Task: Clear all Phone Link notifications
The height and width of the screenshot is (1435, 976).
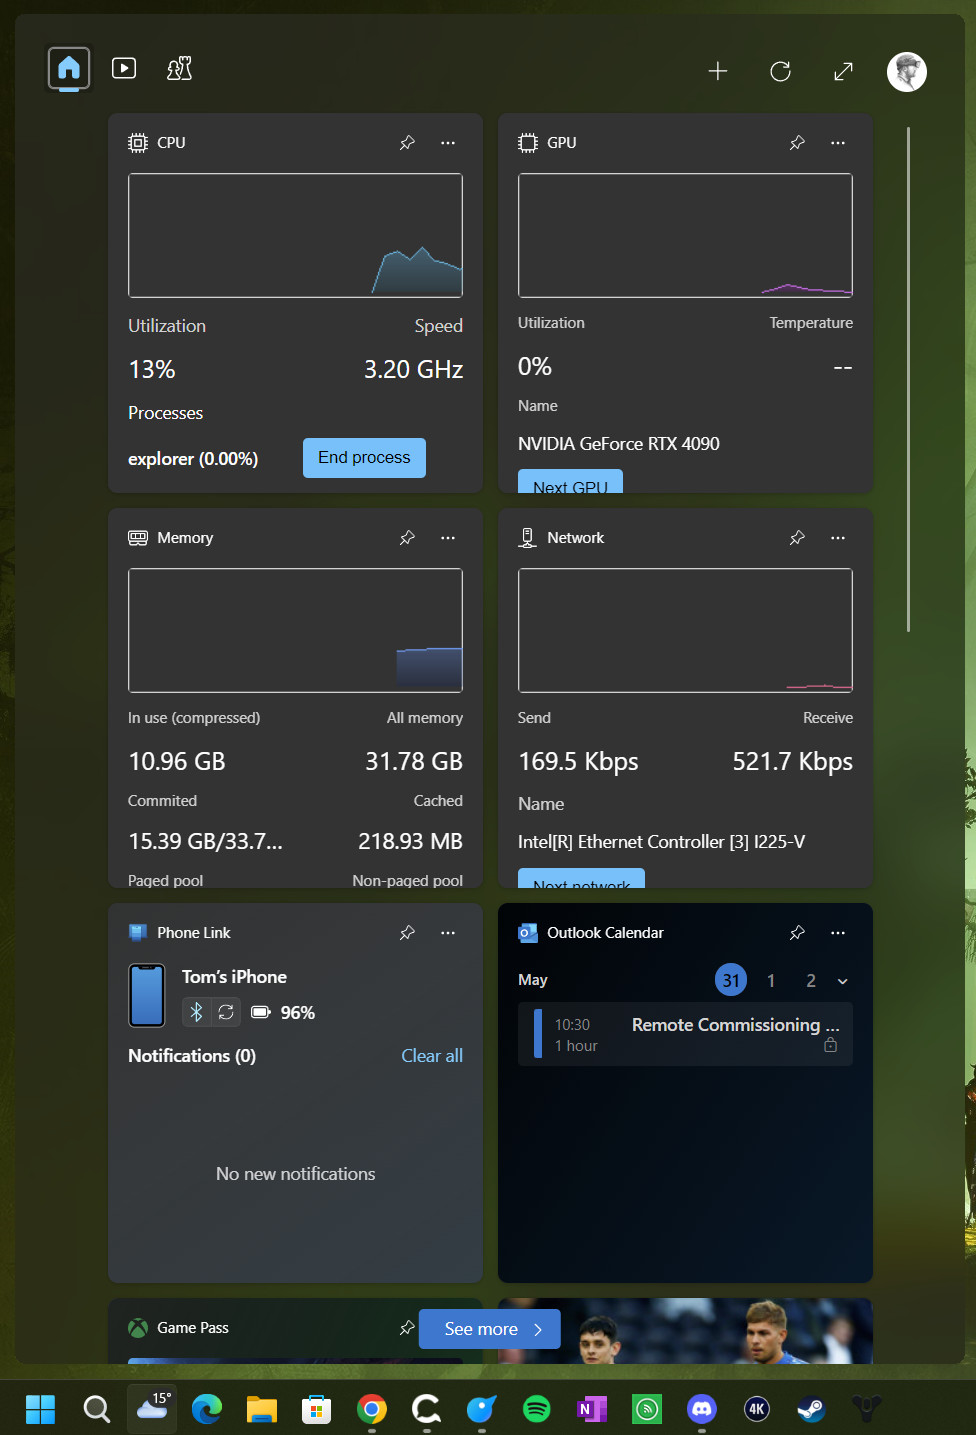Action: pyautogui.click(x=432, y=1055)
